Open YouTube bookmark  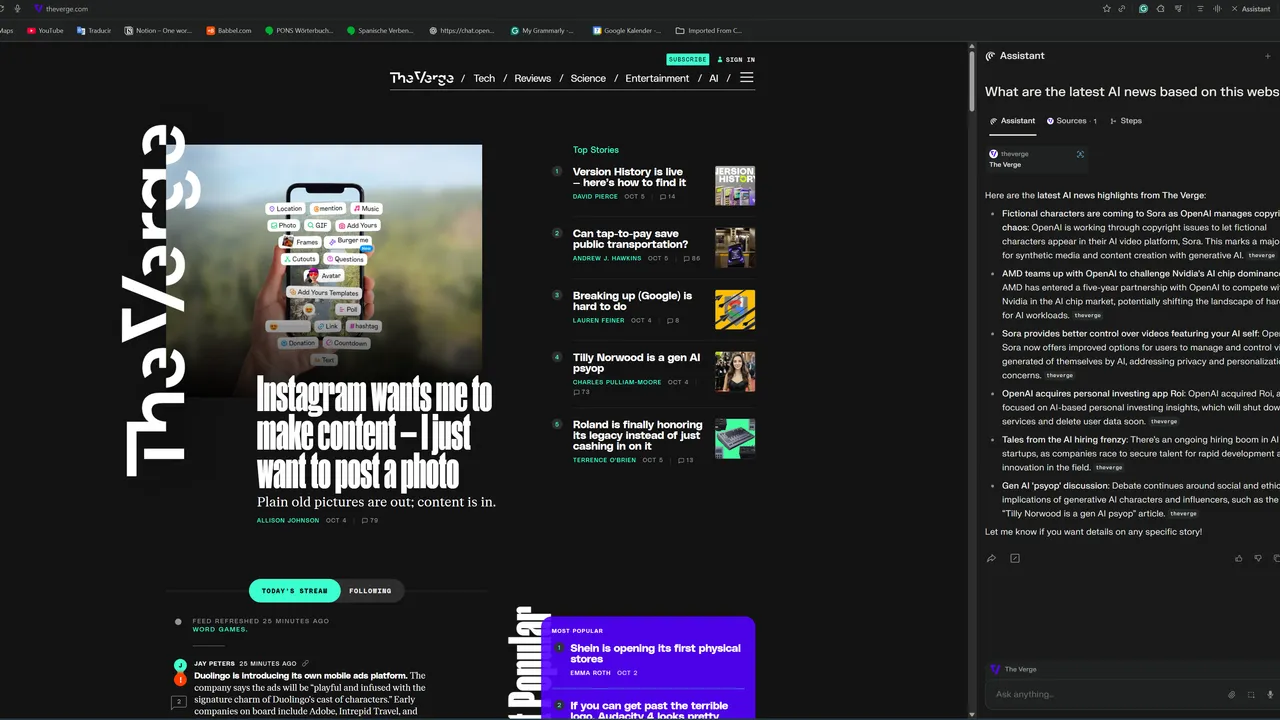[45, 30]
